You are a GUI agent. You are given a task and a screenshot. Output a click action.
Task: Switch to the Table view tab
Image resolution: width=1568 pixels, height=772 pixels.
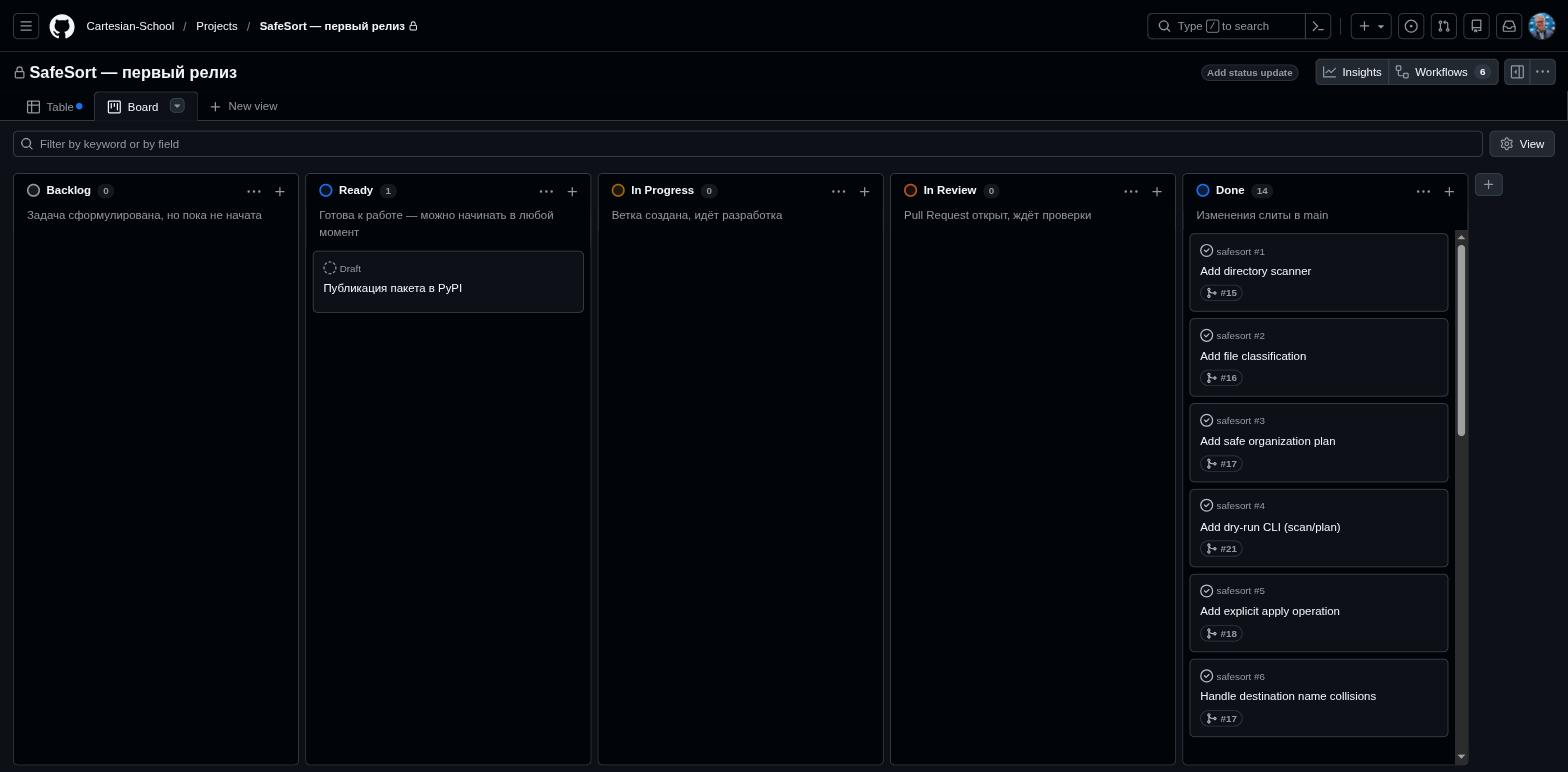click(54, 107)
